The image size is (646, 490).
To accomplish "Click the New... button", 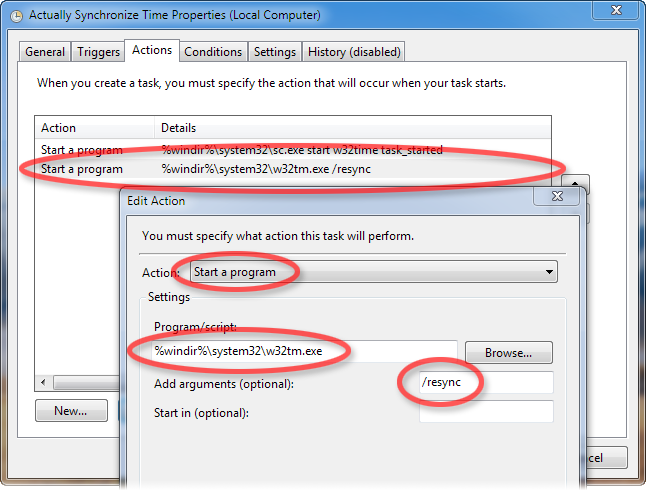I will 70,410.
